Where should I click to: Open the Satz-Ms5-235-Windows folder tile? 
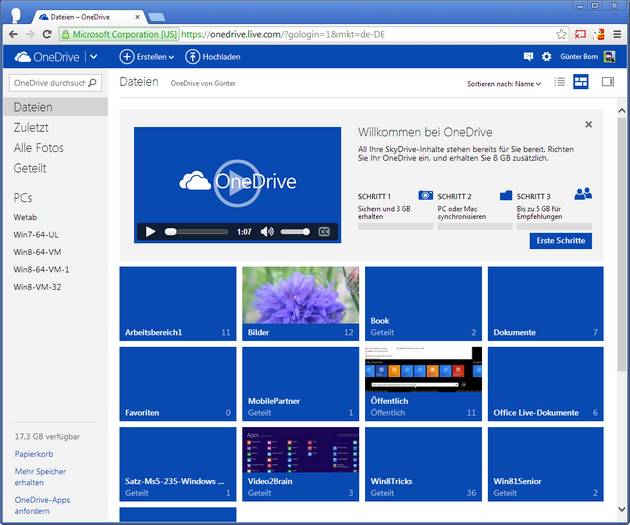[x=178, y=464]
